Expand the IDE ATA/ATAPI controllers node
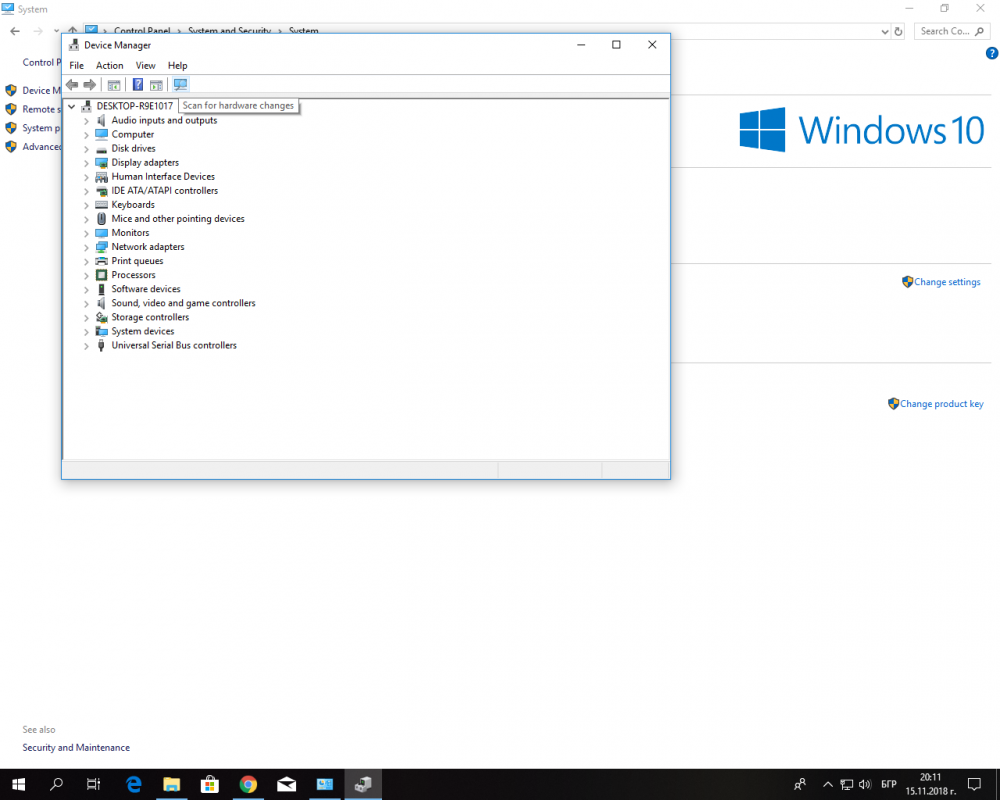The image size is (1000, 800). coord(86,191)
